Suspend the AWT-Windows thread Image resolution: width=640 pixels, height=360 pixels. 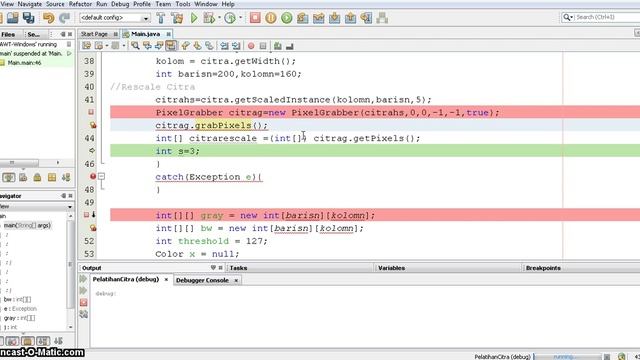(x=69, y=44)
